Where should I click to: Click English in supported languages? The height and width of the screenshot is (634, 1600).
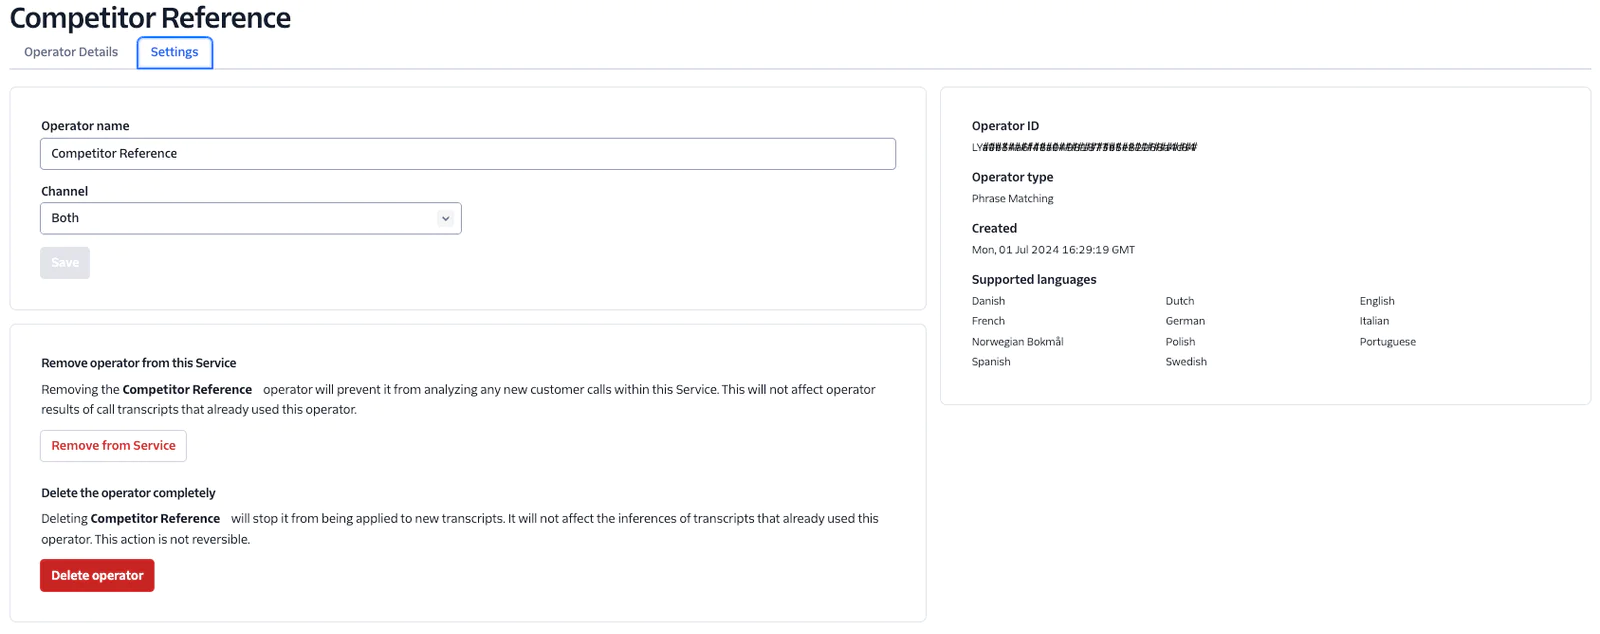[x=1376, y=301]
